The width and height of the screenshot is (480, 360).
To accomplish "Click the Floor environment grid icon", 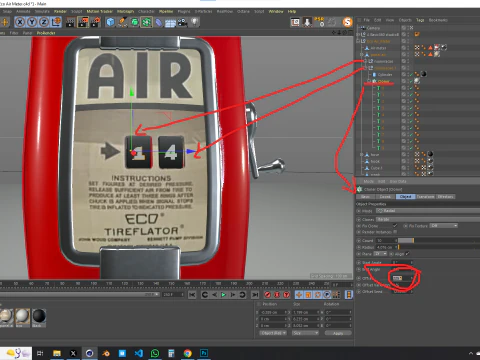I will (170, 23).
